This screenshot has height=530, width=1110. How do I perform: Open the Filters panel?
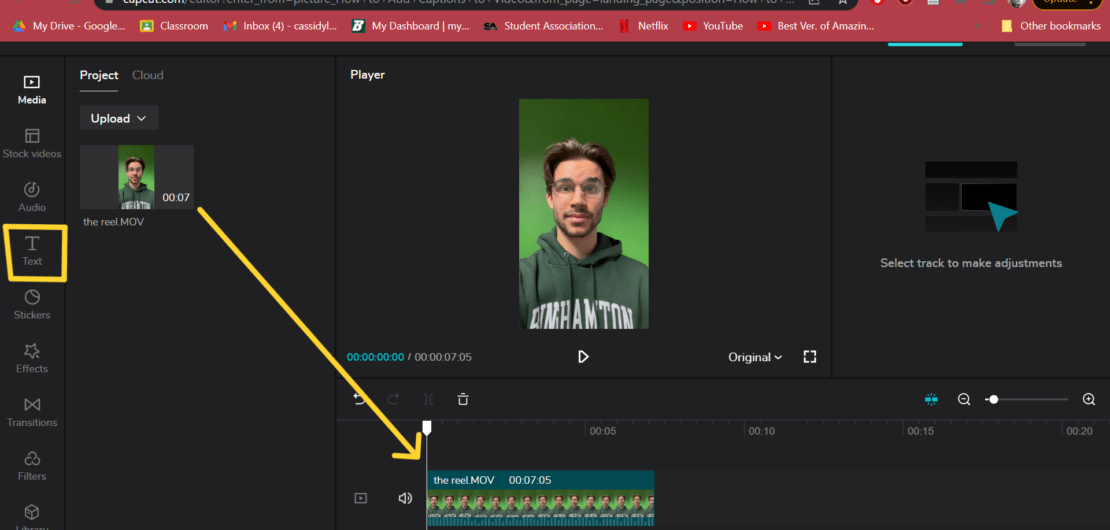point(32,466)
